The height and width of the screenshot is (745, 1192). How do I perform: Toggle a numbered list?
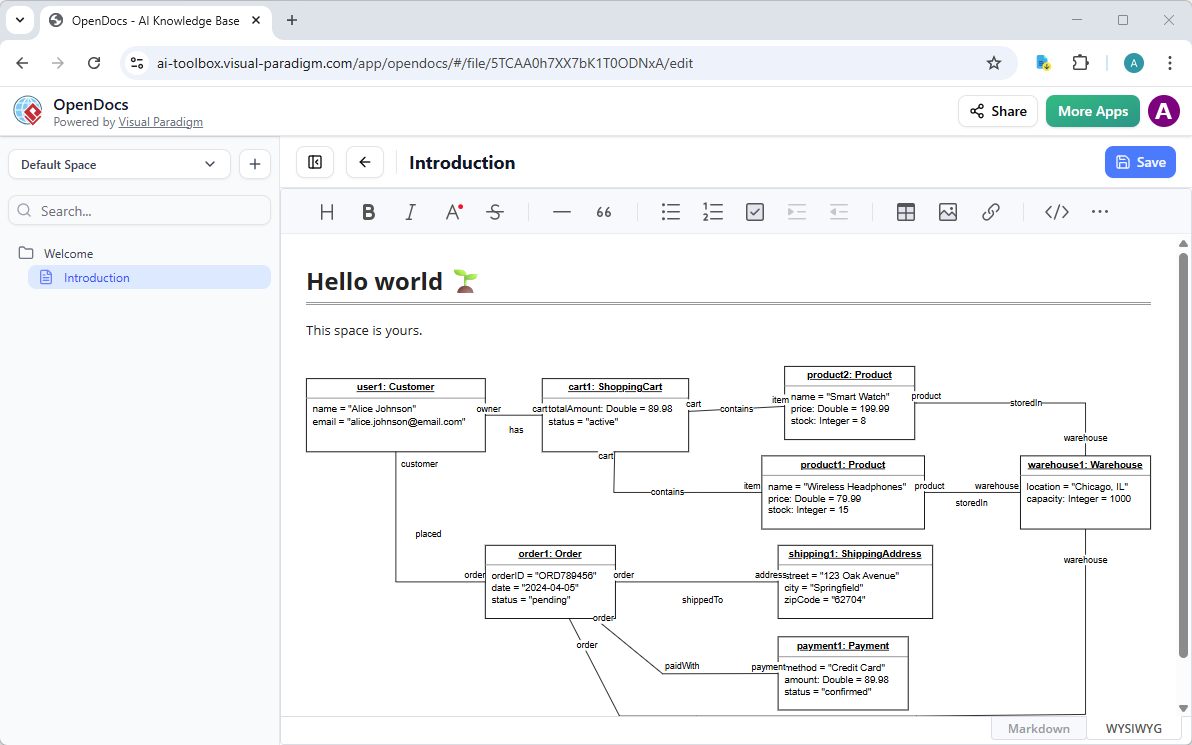pyautogui.click(x=712, y=211)
